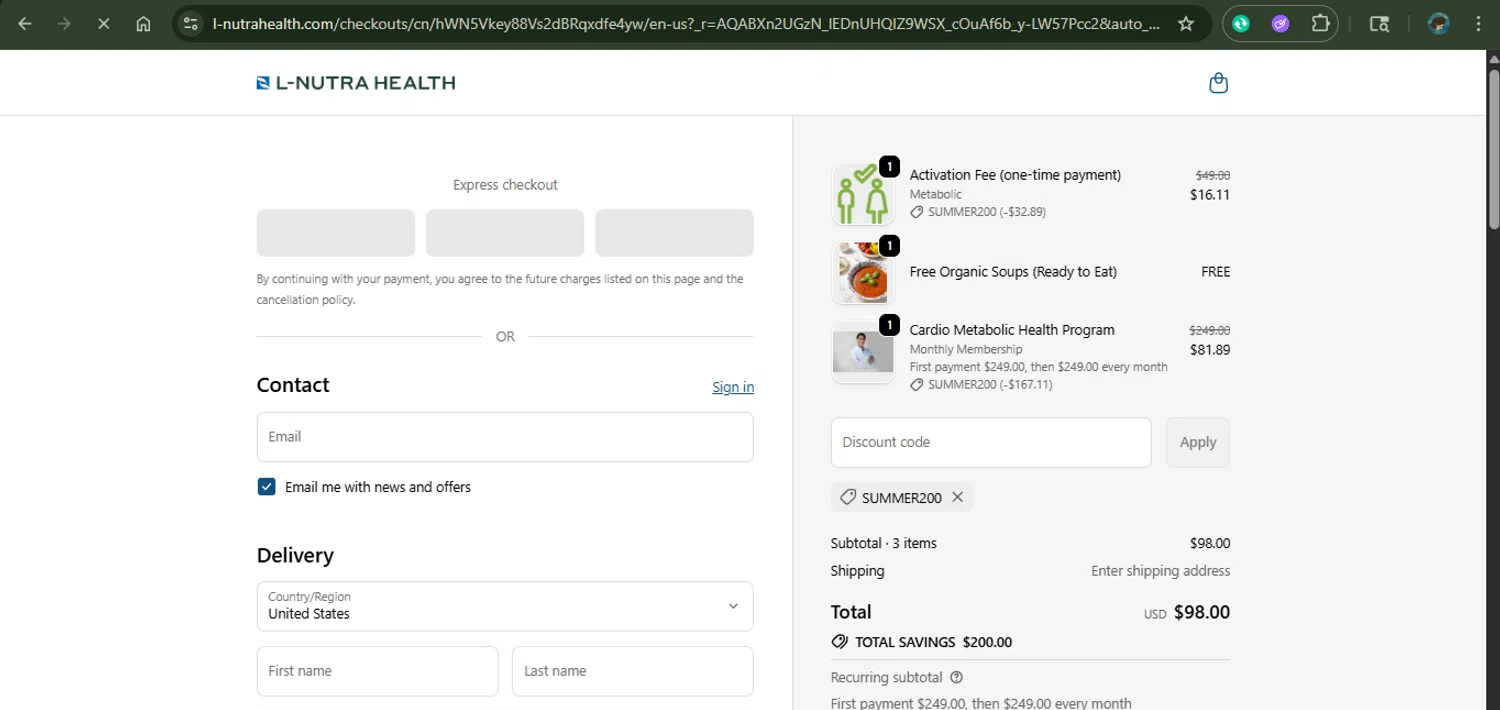Open the purple circular extension icon
The width and height of the screenshot is (1500, 710).
point(1281,24)
